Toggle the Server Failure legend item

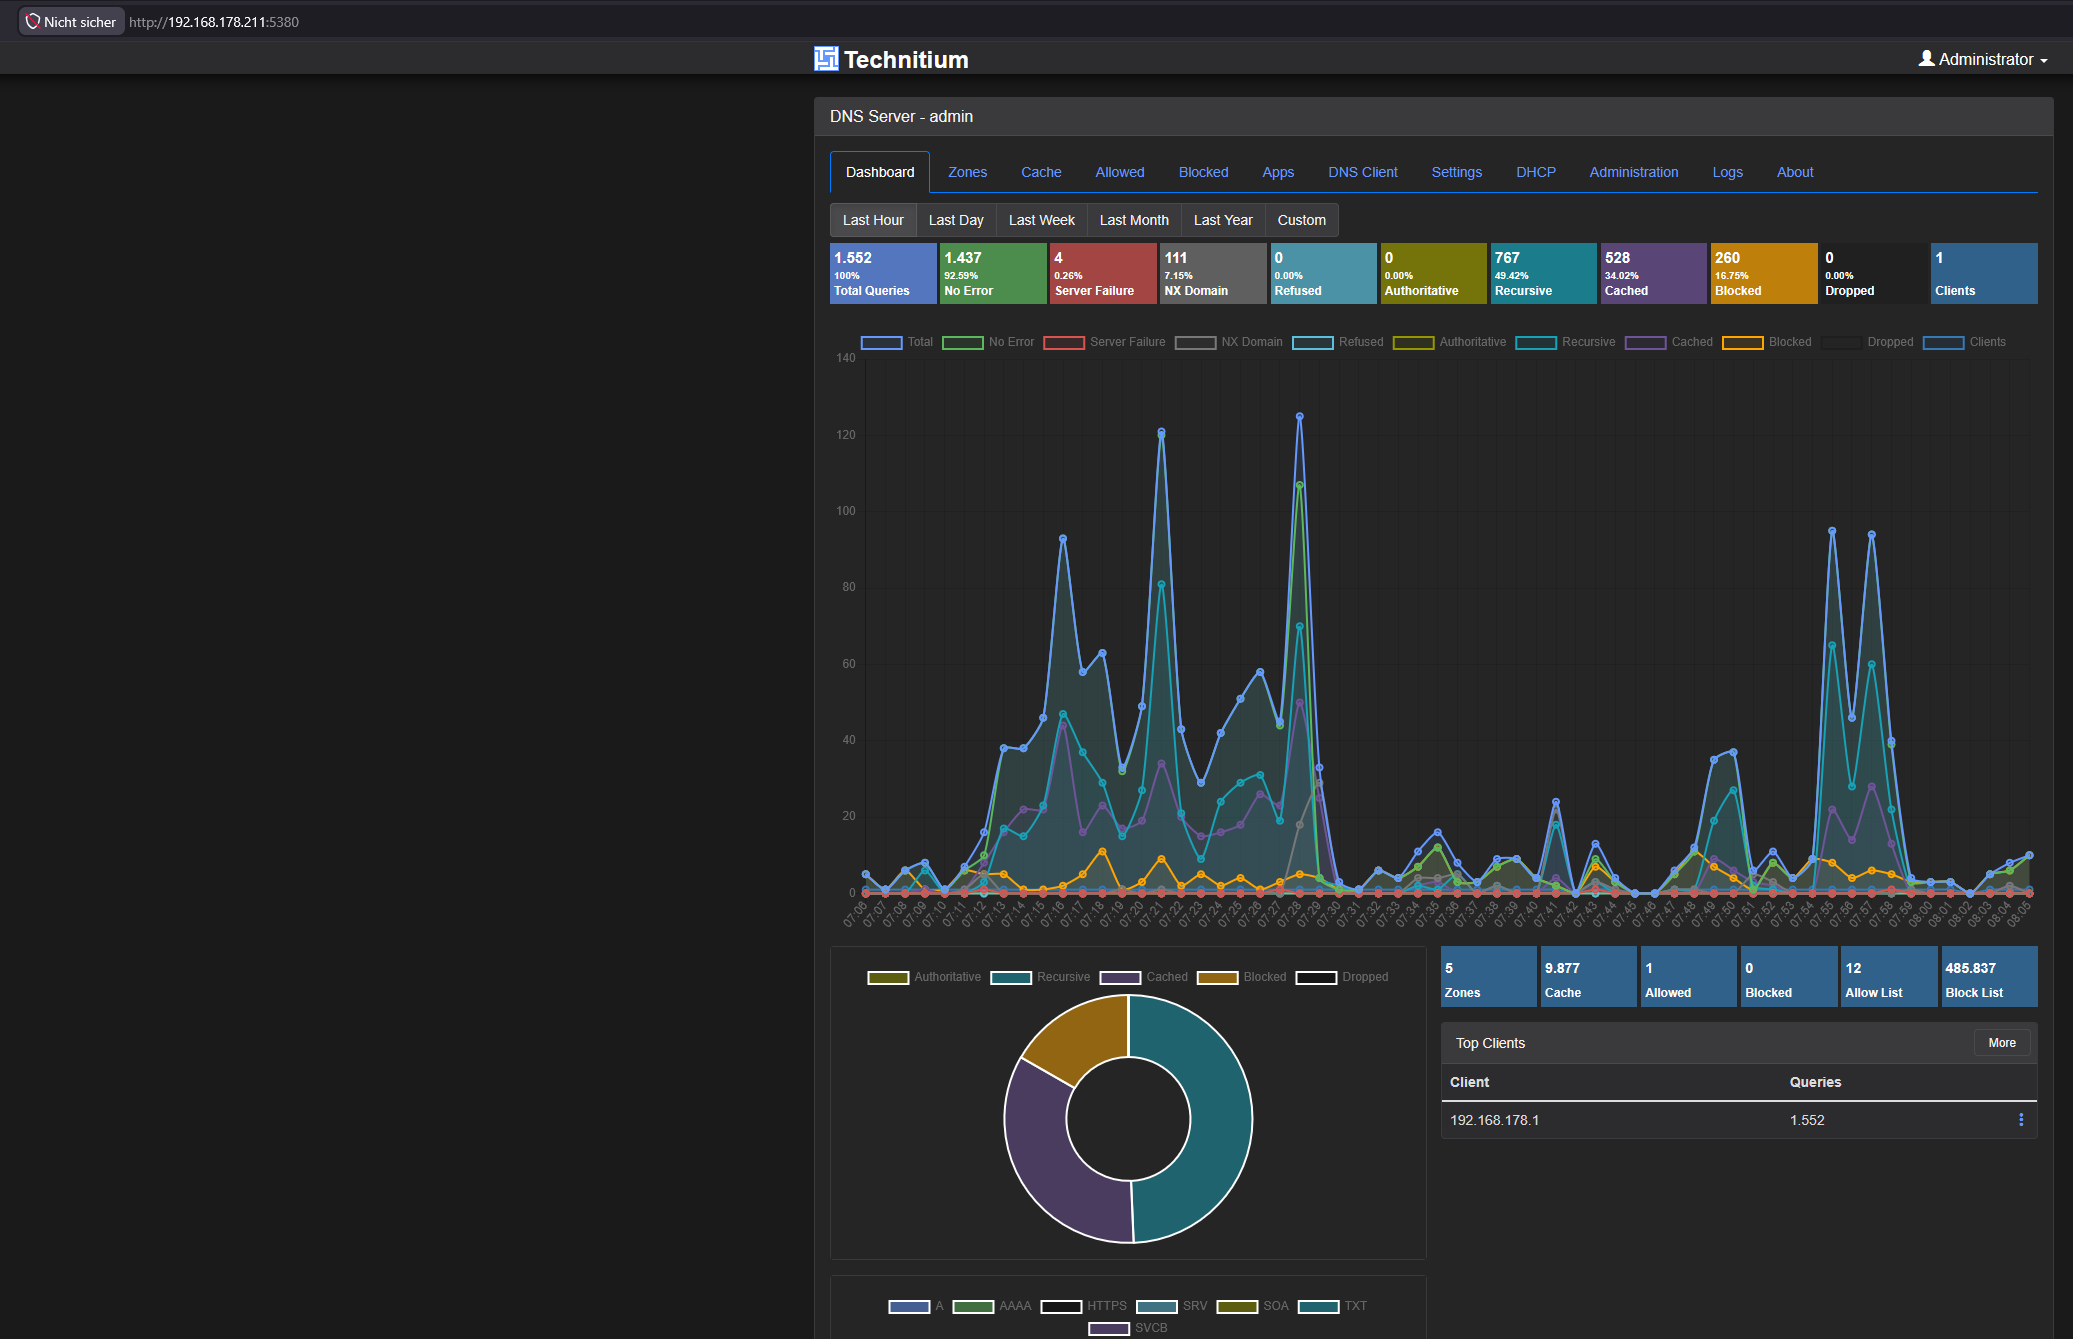coord(1104,342)
